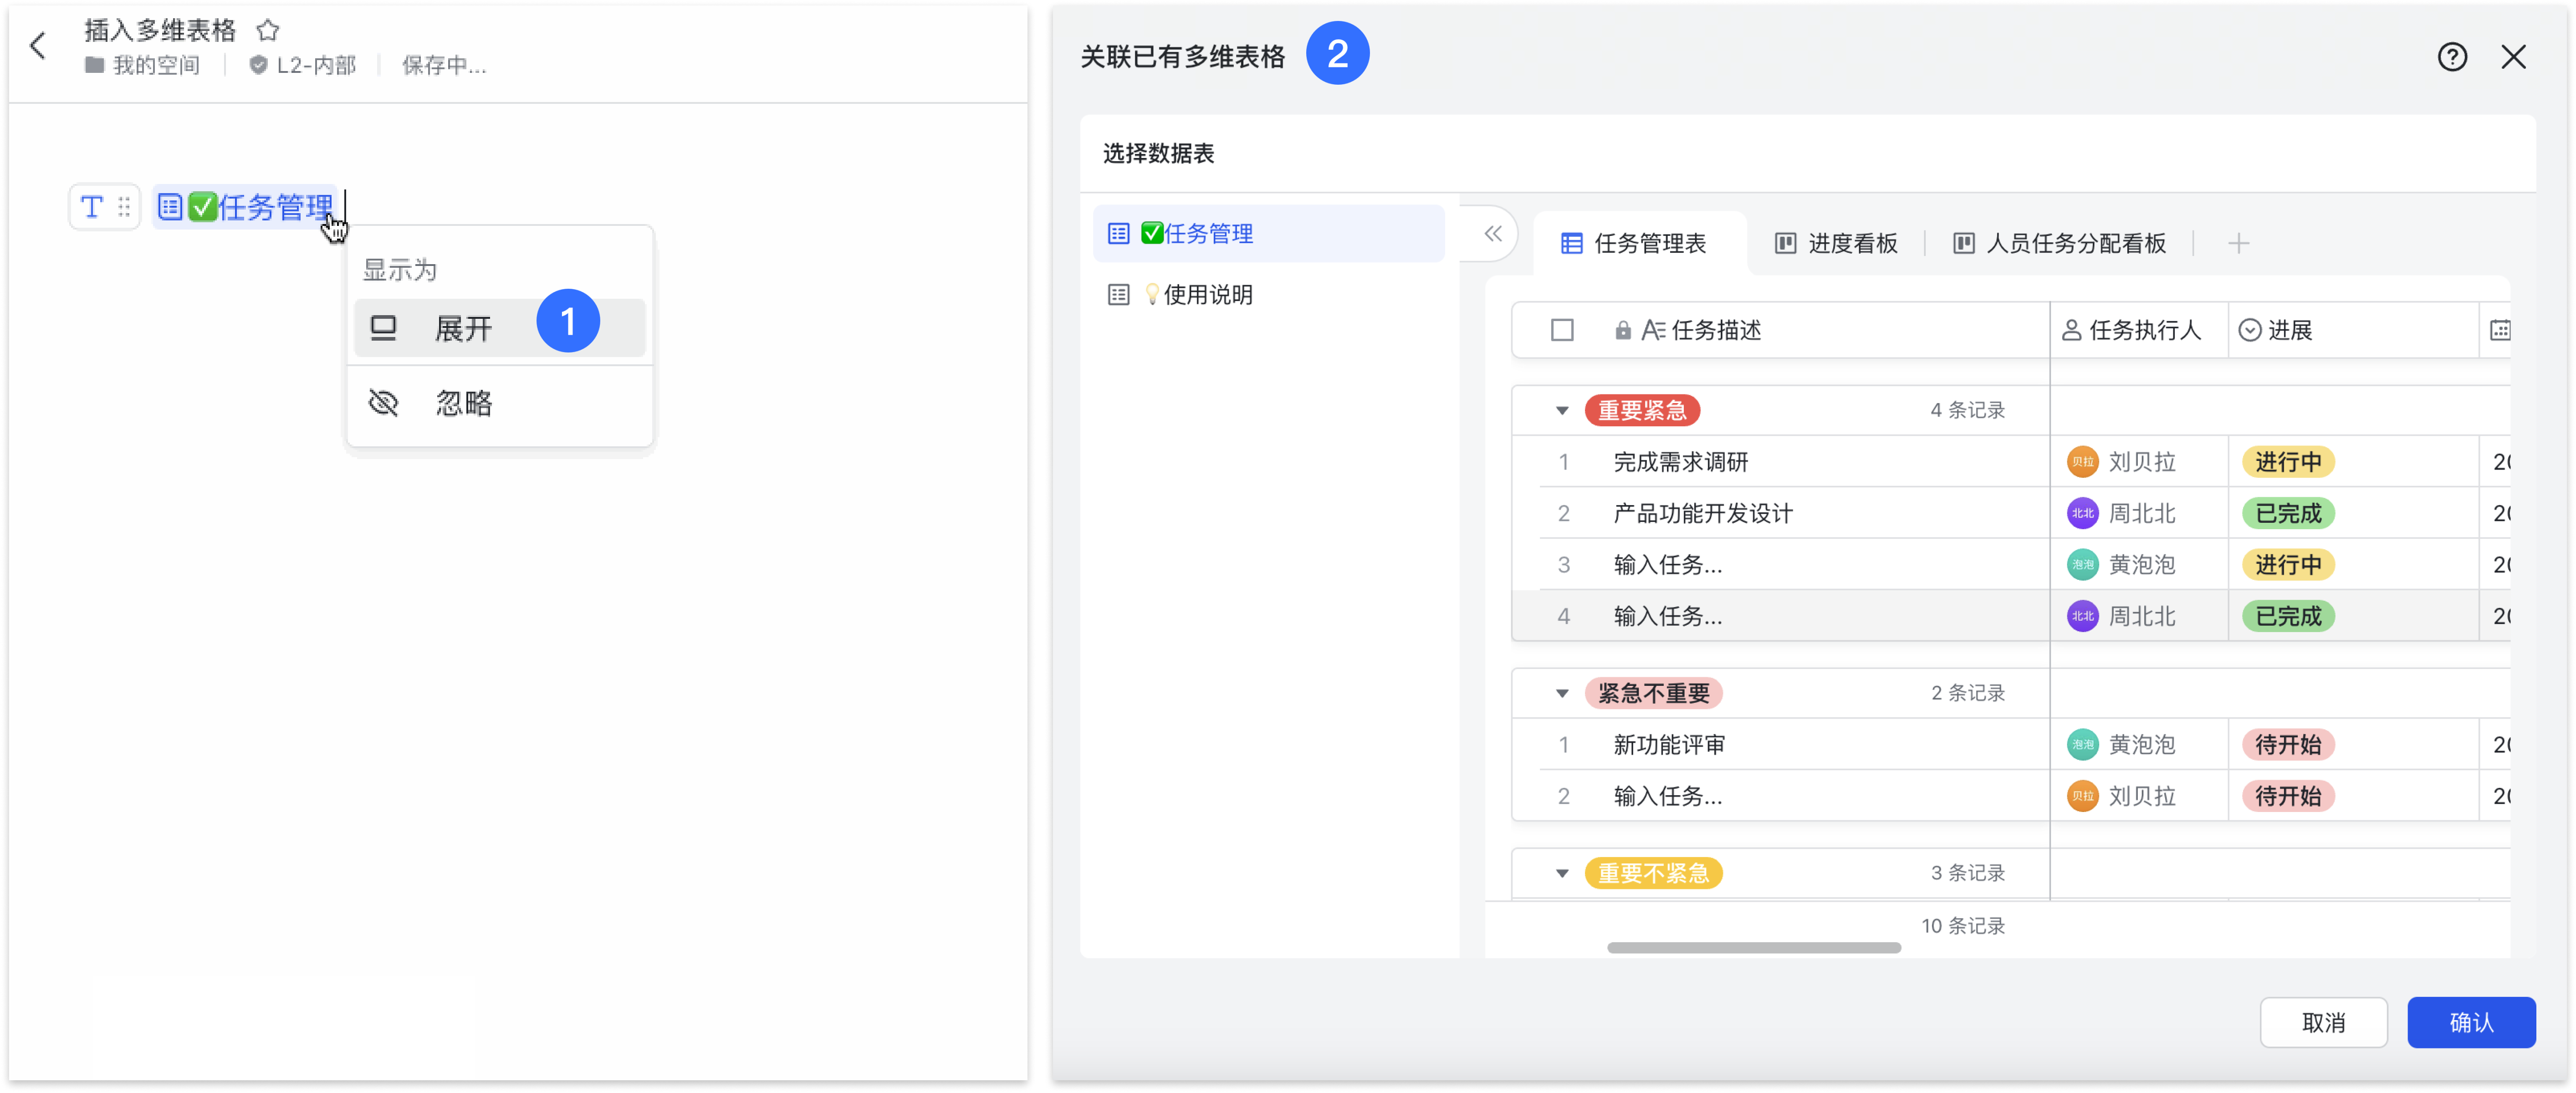
Task: Open help with the question mark icon
Action: coord(2452,57)
